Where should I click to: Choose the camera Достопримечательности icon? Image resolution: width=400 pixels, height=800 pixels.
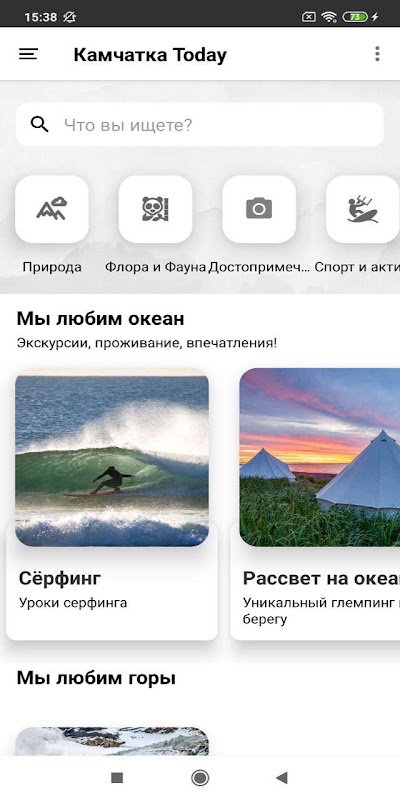tap(259, 209)
